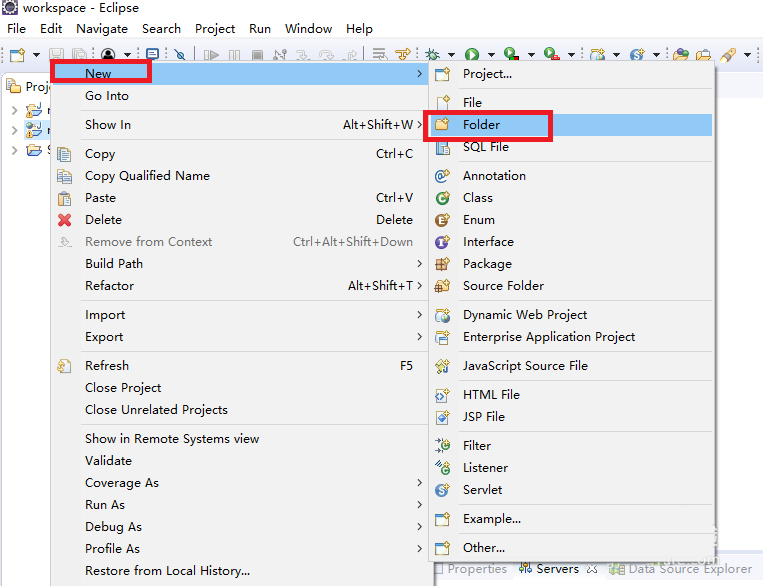Image resolution: width=763 pixels, height=586 pixels.
Task: Open the Run configurations dropdown arrow
Action: pyautogui.click(x=491, y=55)
